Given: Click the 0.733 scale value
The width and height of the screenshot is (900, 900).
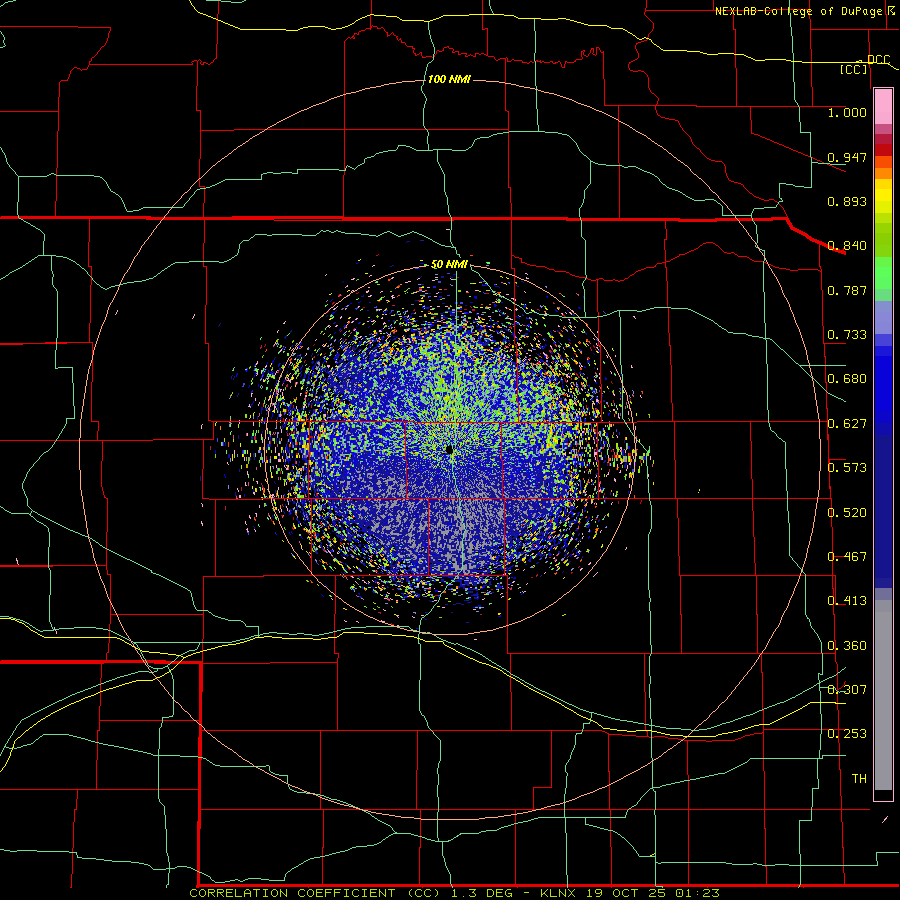Looking at the screenshot, I should point(847,335).
